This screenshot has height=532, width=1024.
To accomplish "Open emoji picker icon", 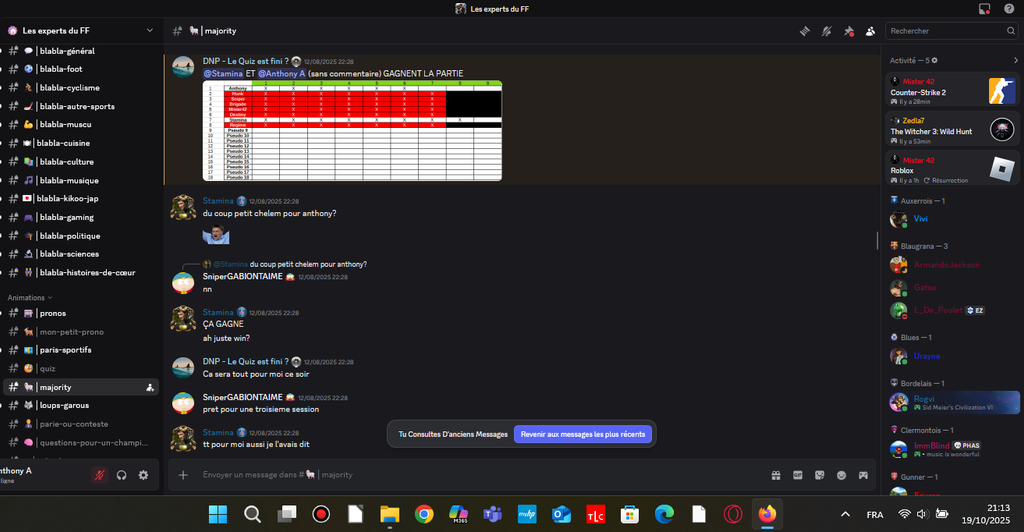I will click(841, 475).
